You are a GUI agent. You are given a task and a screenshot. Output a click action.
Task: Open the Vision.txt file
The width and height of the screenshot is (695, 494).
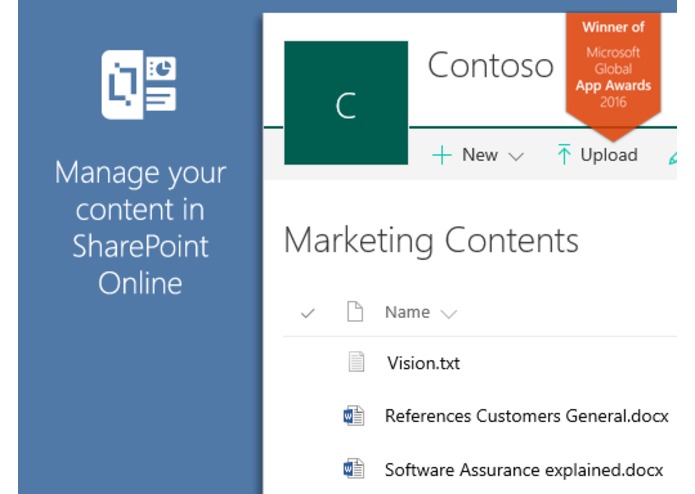tap(423, 363)
